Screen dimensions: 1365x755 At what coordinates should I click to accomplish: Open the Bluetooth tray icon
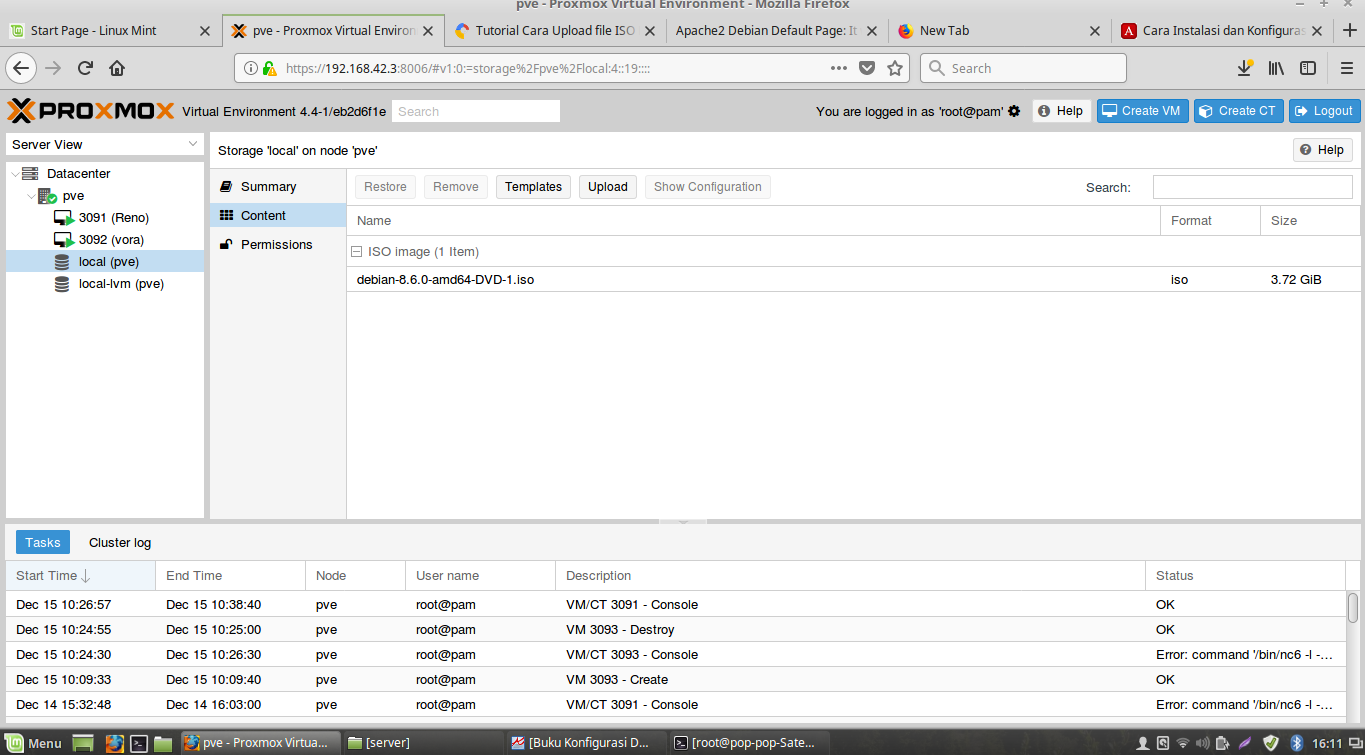pos(1296,743)
